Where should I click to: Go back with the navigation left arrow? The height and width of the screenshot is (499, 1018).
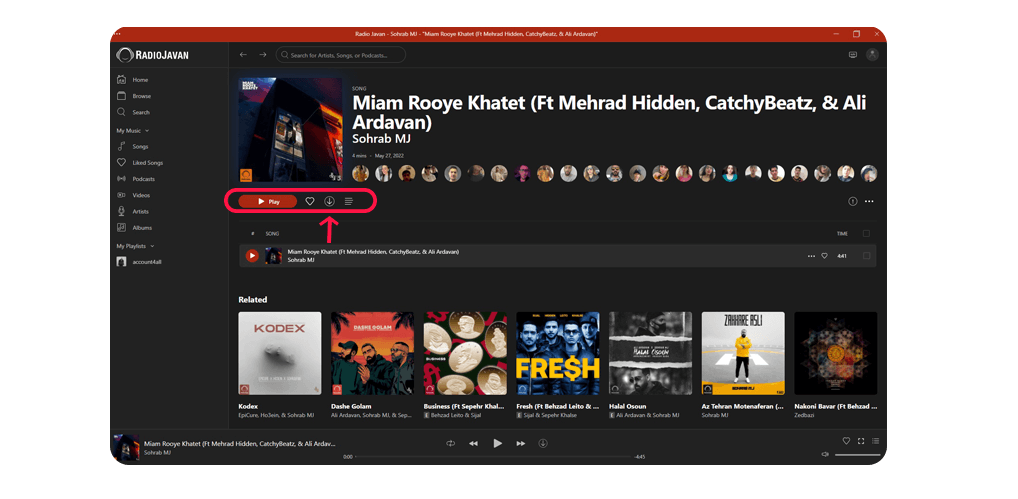243,55
